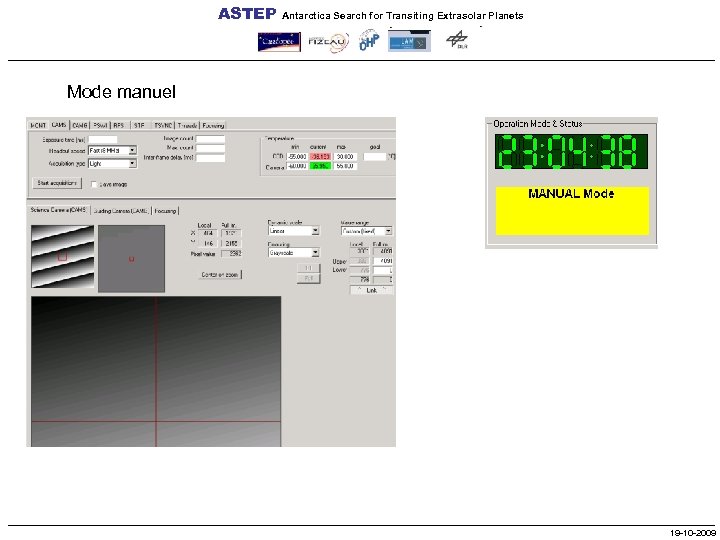Click the upper grayed-out button under the Grayscale dropdown
720x540 pixels.
pos(309,268)
